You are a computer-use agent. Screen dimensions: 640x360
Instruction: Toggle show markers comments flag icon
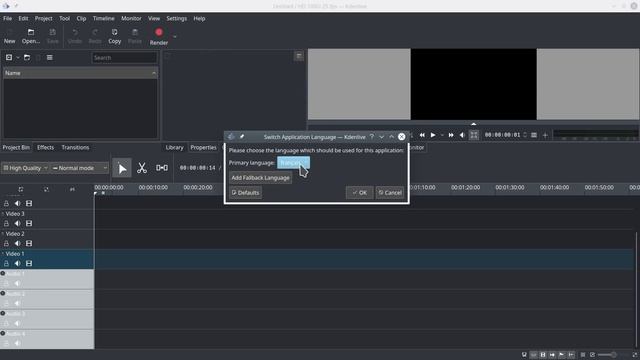562,355
